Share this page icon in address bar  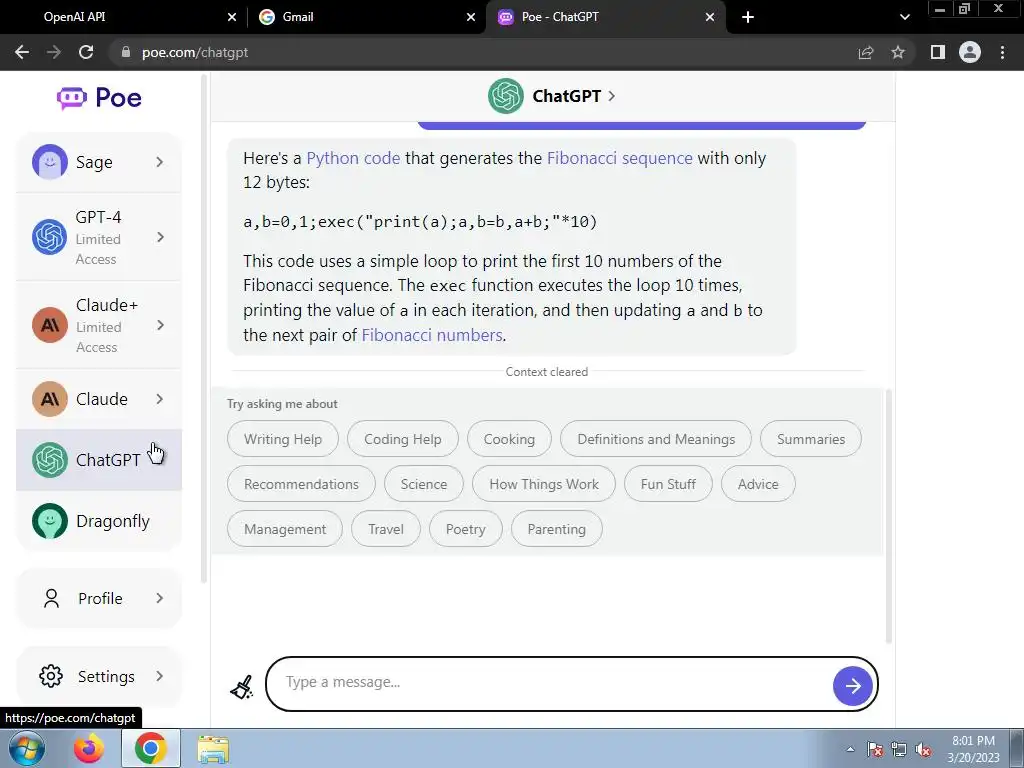coord(866,52)
